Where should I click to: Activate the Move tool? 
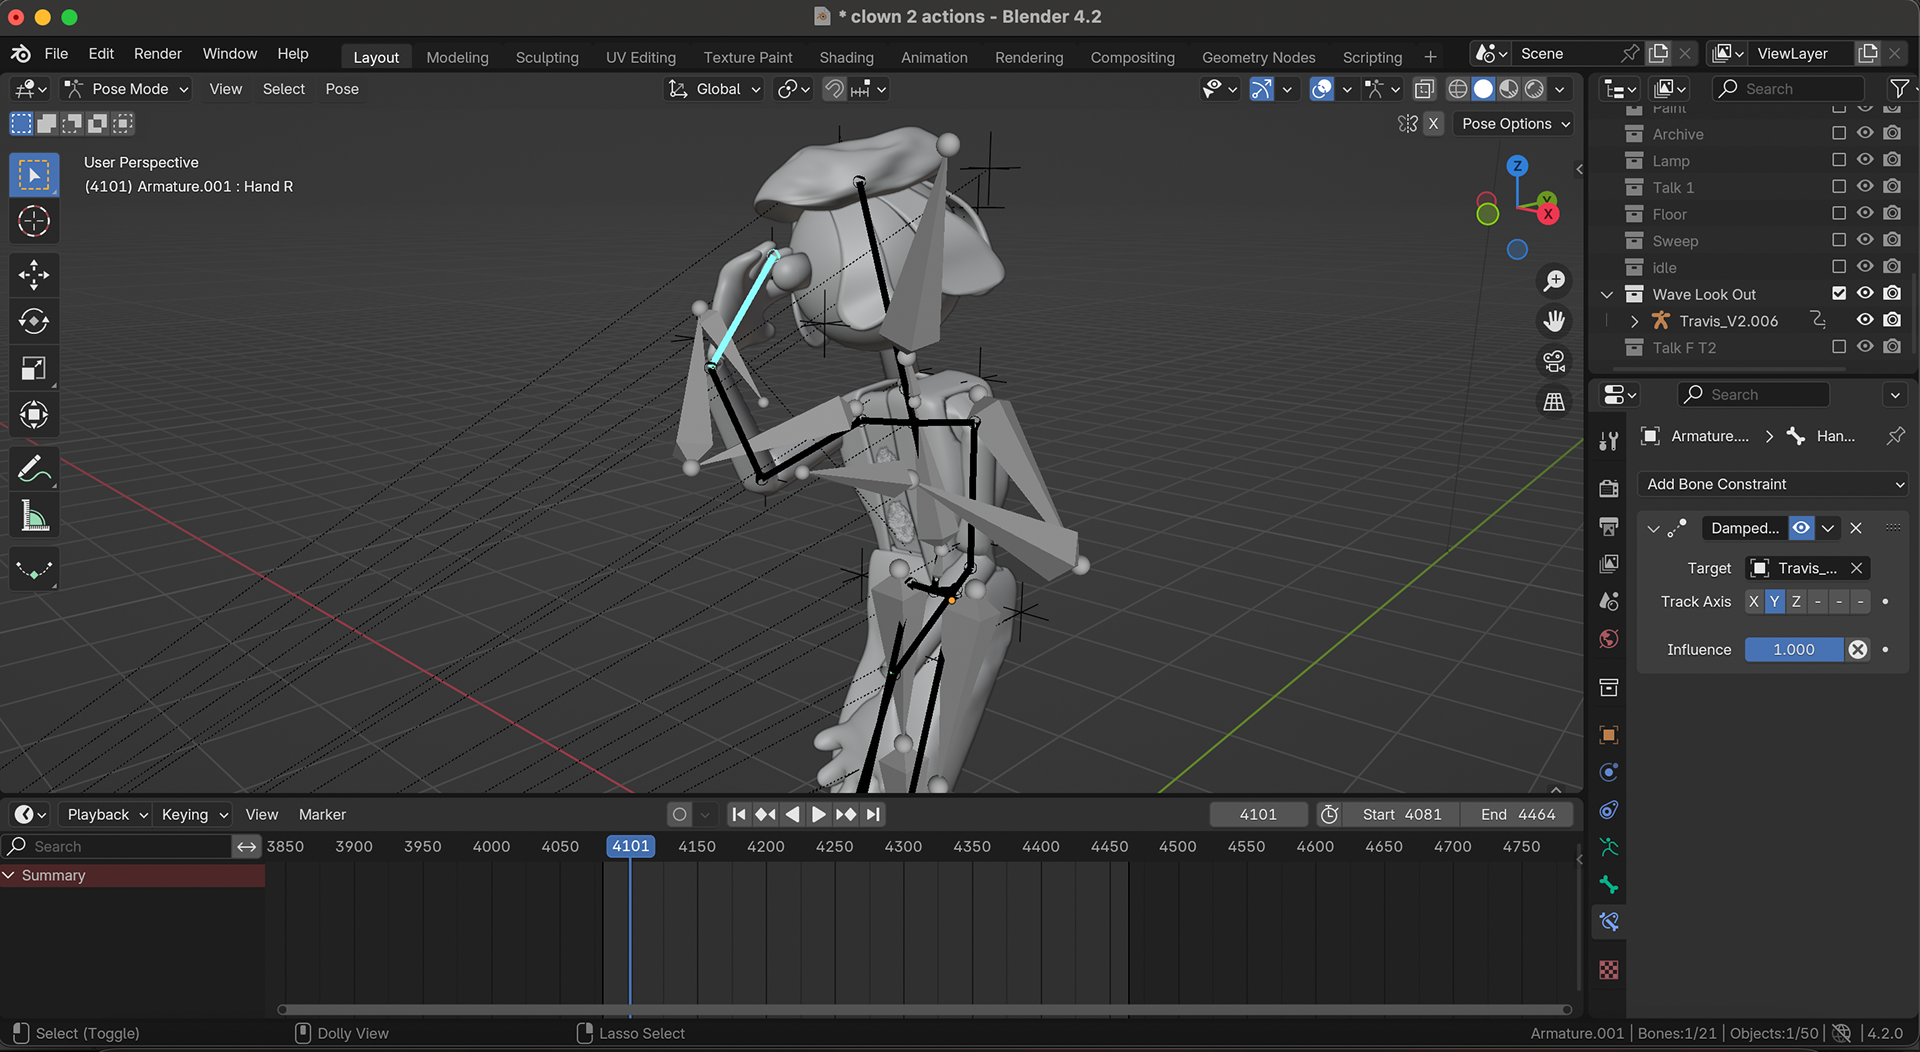(34, 275)
